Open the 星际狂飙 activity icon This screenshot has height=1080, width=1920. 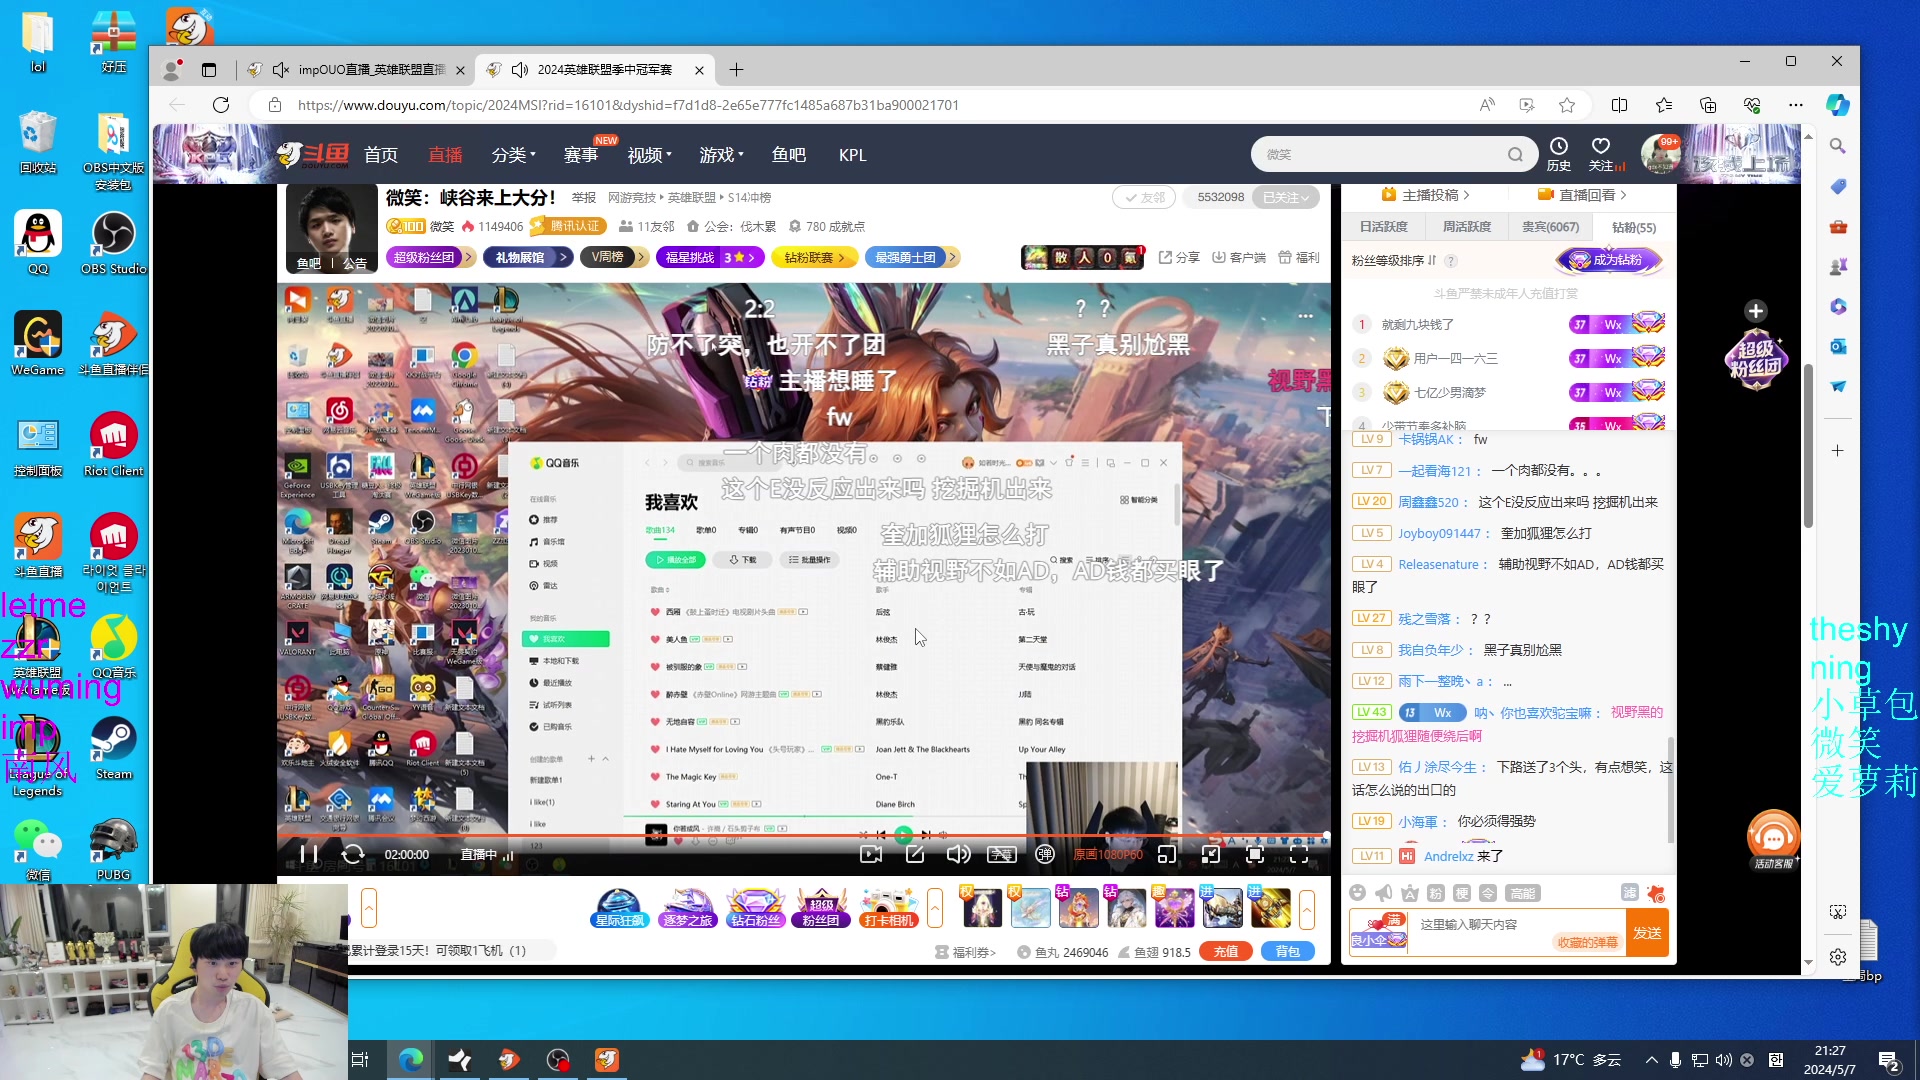620,908
